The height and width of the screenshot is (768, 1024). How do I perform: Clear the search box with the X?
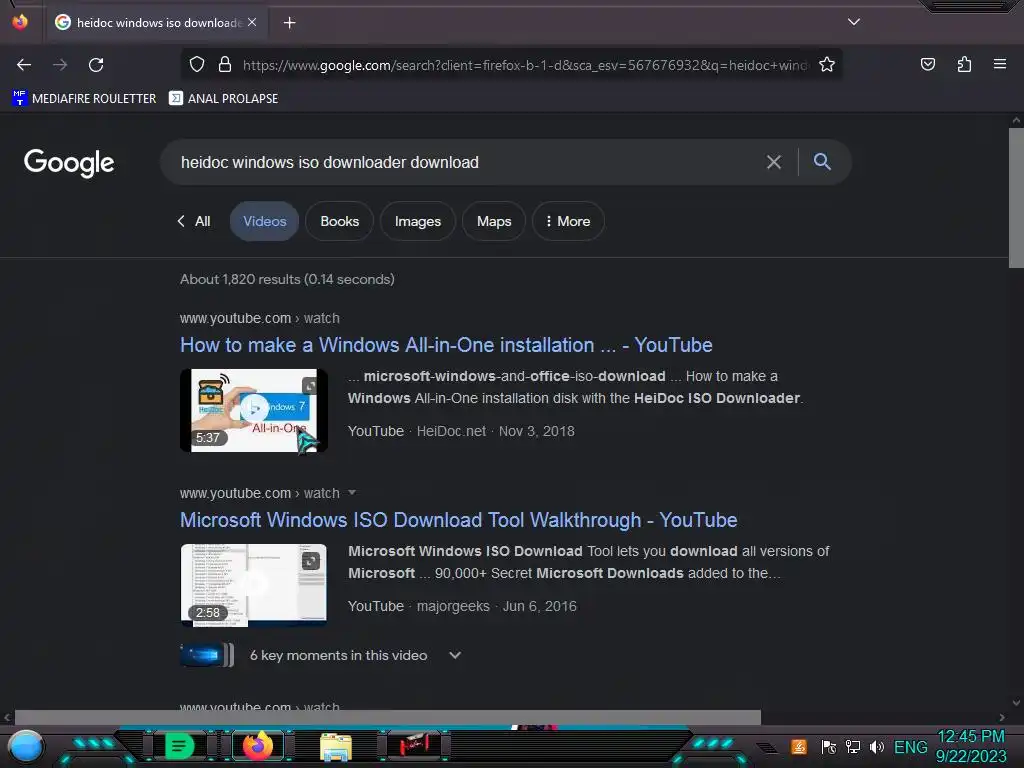tap(774, 162)
